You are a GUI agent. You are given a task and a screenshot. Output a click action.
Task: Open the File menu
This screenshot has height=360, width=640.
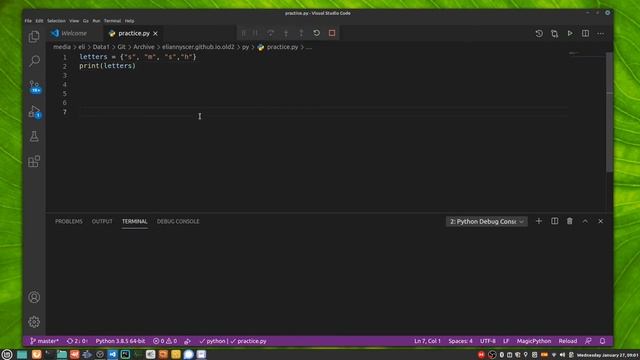[28, 21]
